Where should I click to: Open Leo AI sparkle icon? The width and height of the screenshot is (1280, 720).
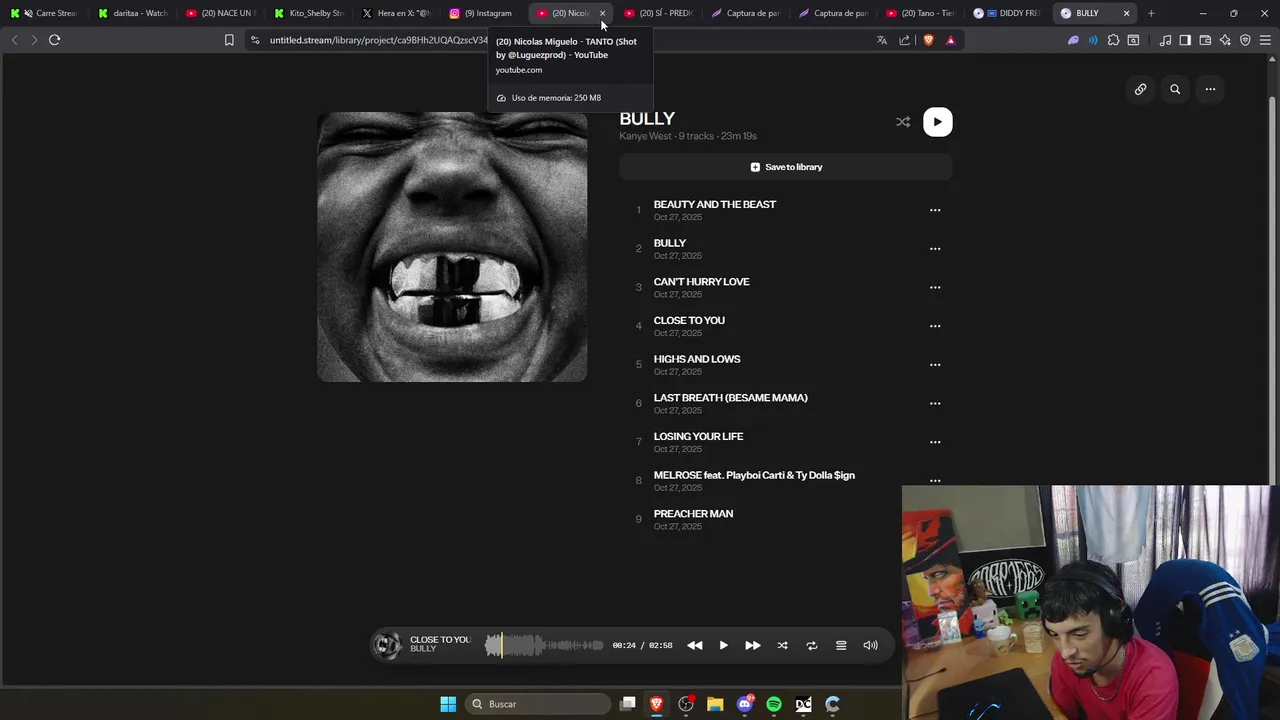1225,40
